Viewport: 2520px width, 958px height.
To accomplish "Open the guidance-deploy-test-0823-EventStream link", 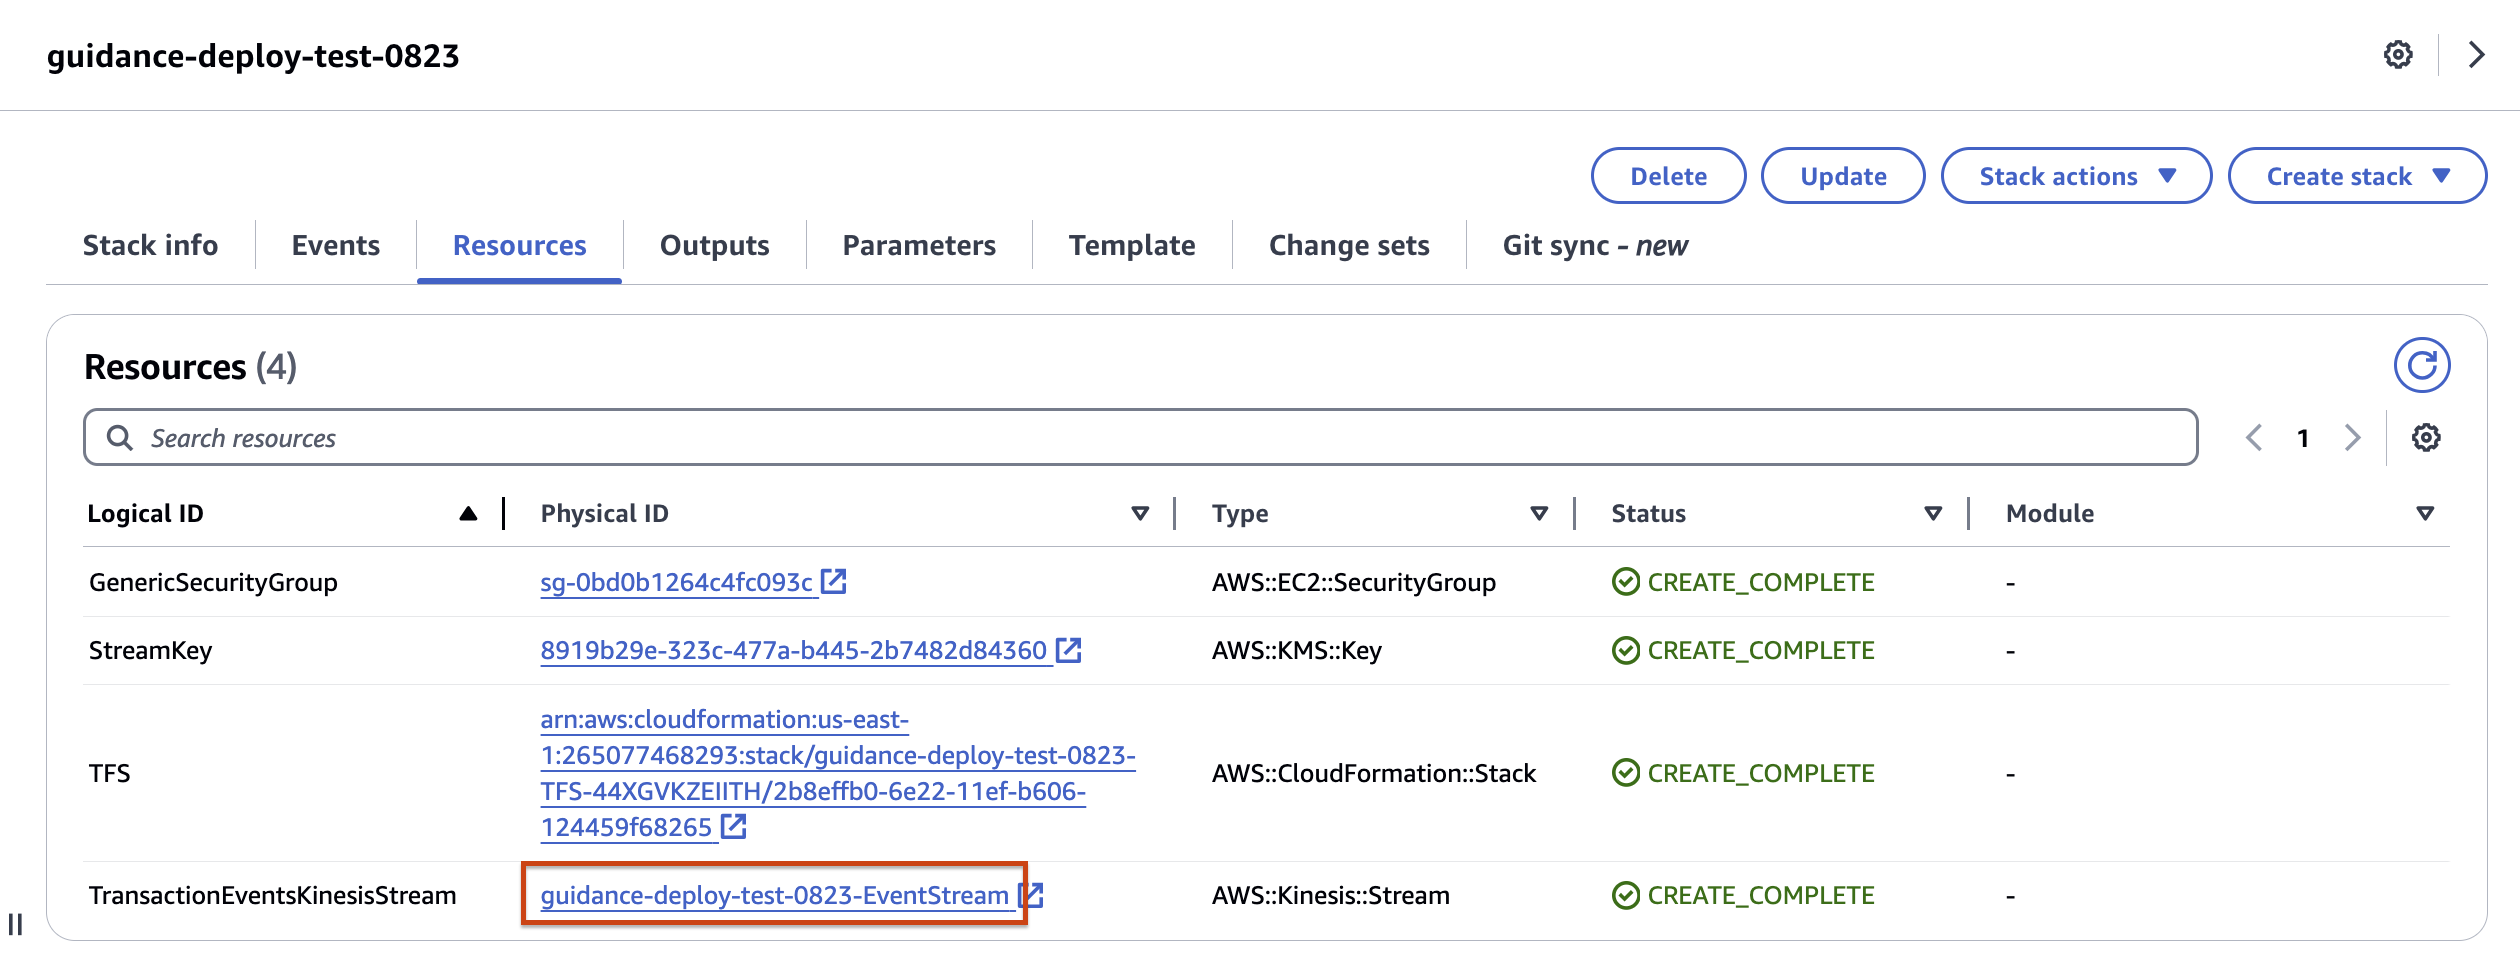I will tap(775, 895).
